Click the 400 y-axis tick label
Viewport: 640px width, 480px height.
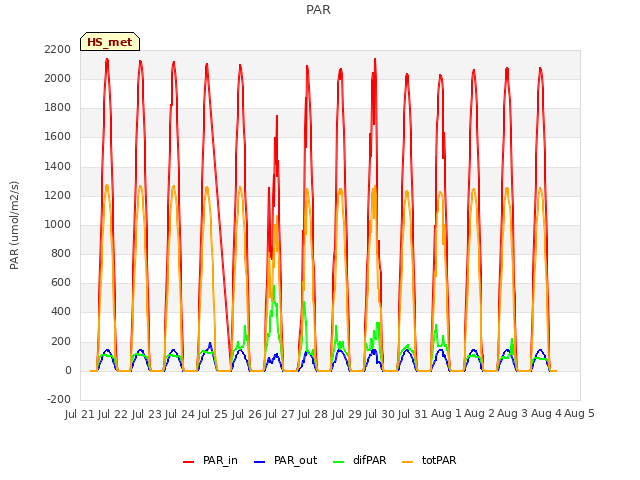tap(61, 312)
